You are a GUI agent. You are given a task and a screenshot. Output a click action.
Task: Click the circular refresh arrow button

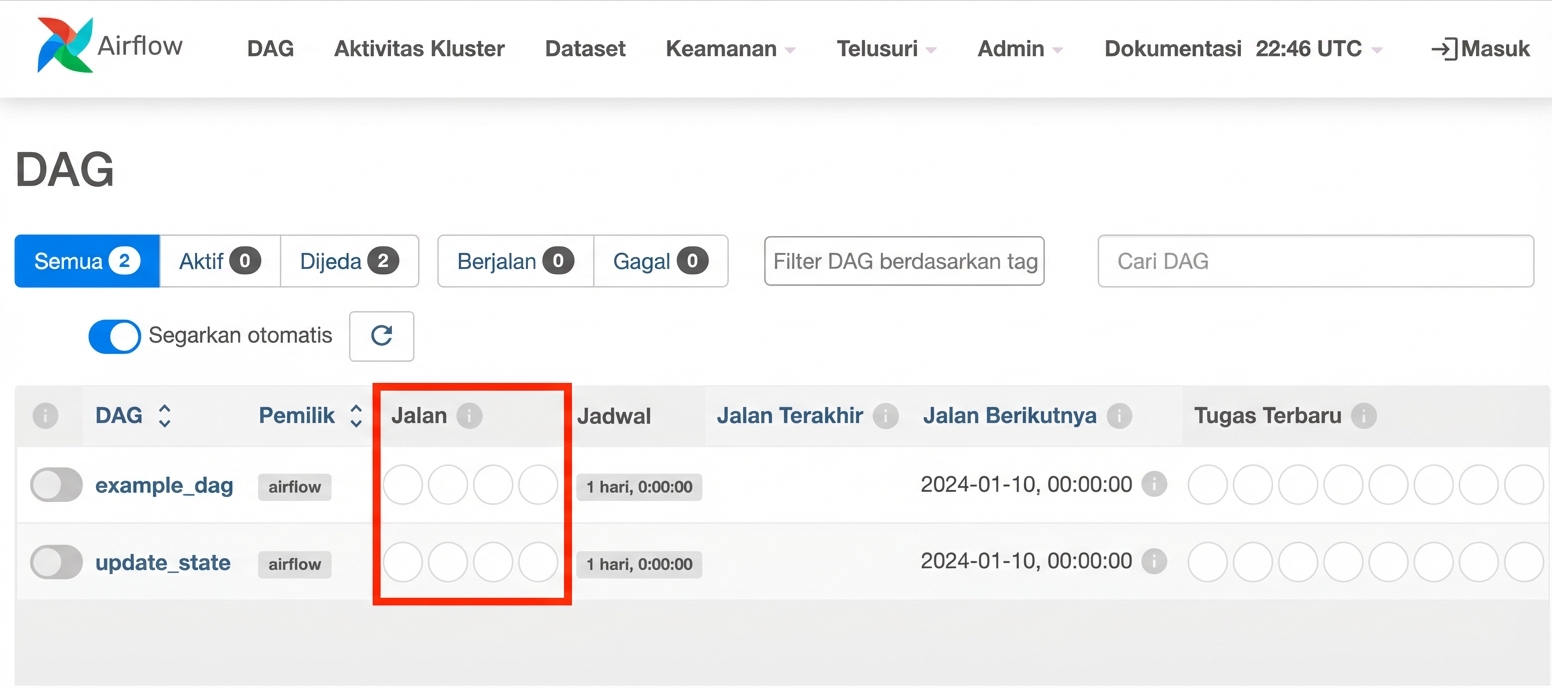click(x=381, y=336)
